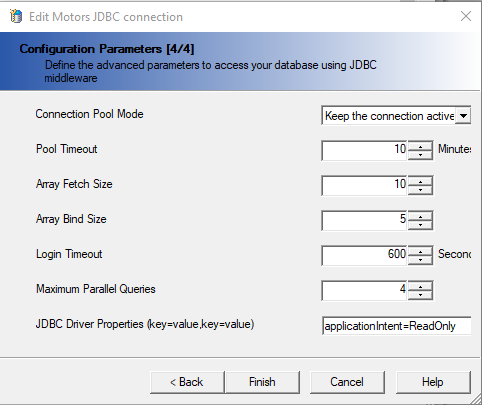Go to previous step with Back button

point(187,382)
